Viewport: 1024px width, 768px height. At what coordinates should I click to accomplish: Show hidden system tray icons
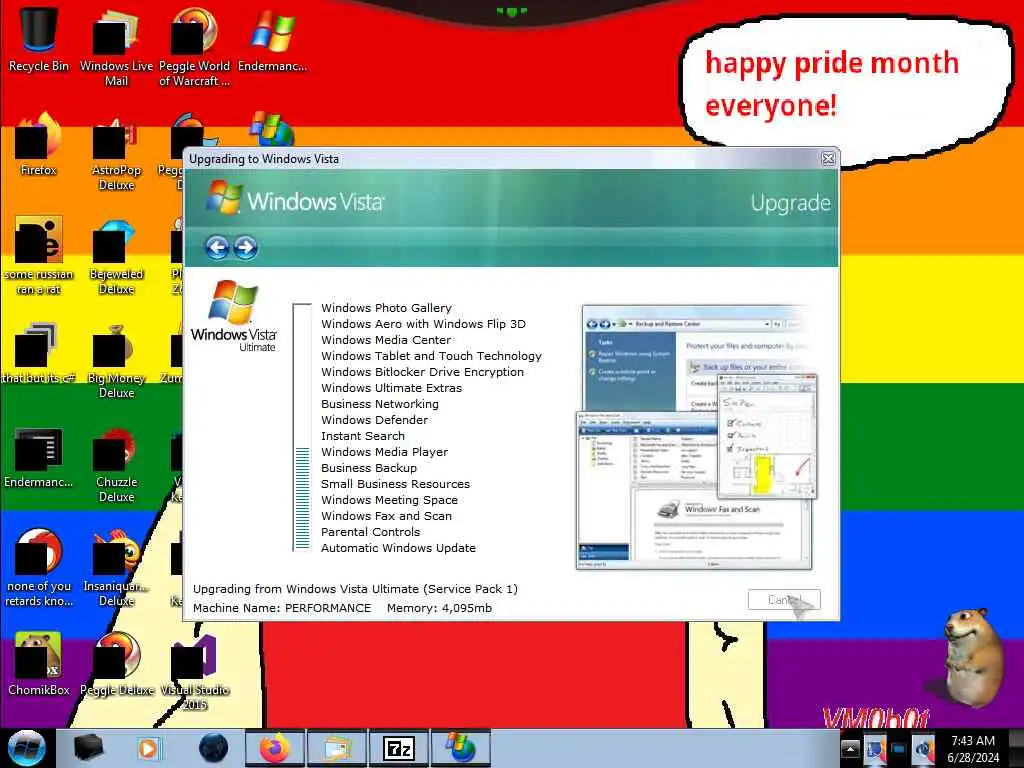pos(850,749)
